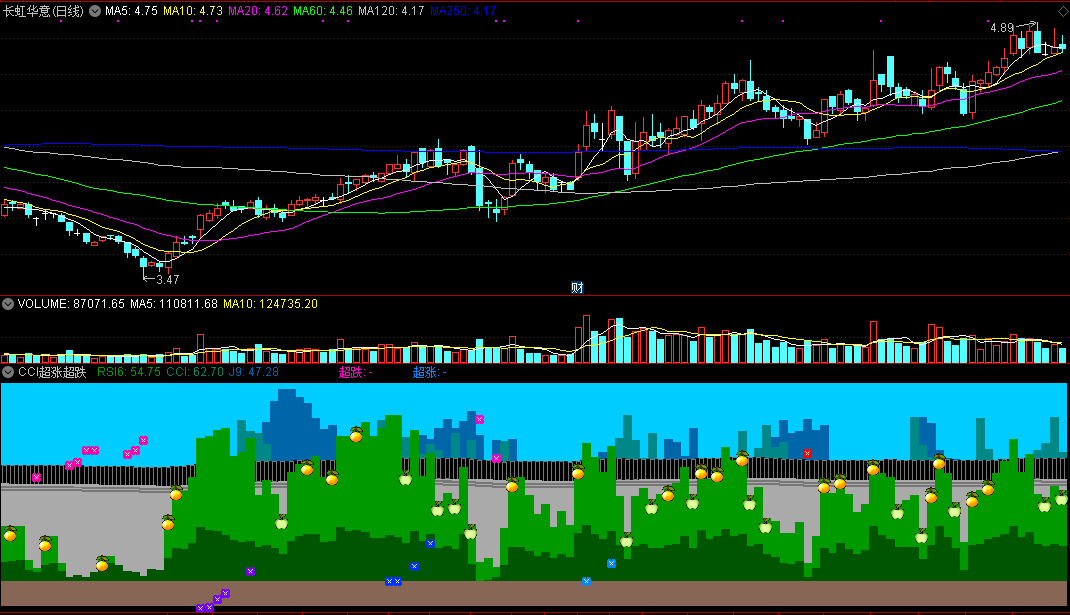The width and height of the screenshot is (1070, 615).
Task: Select the MA60: 4.46 label
Action: 323,11
